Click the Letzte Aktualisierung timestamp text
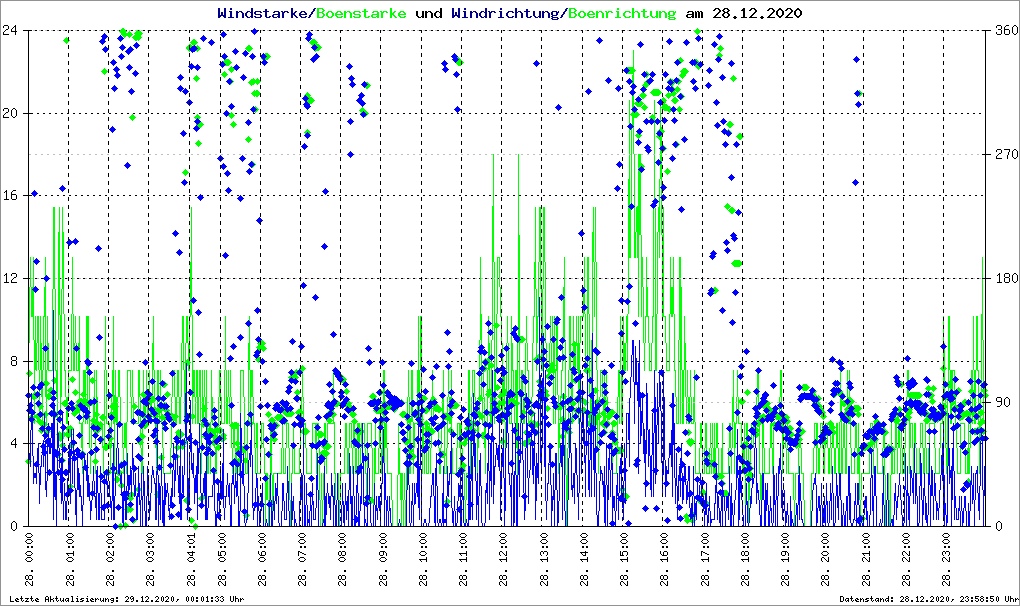Viewport: 1020px width, 606px height. 123,599
